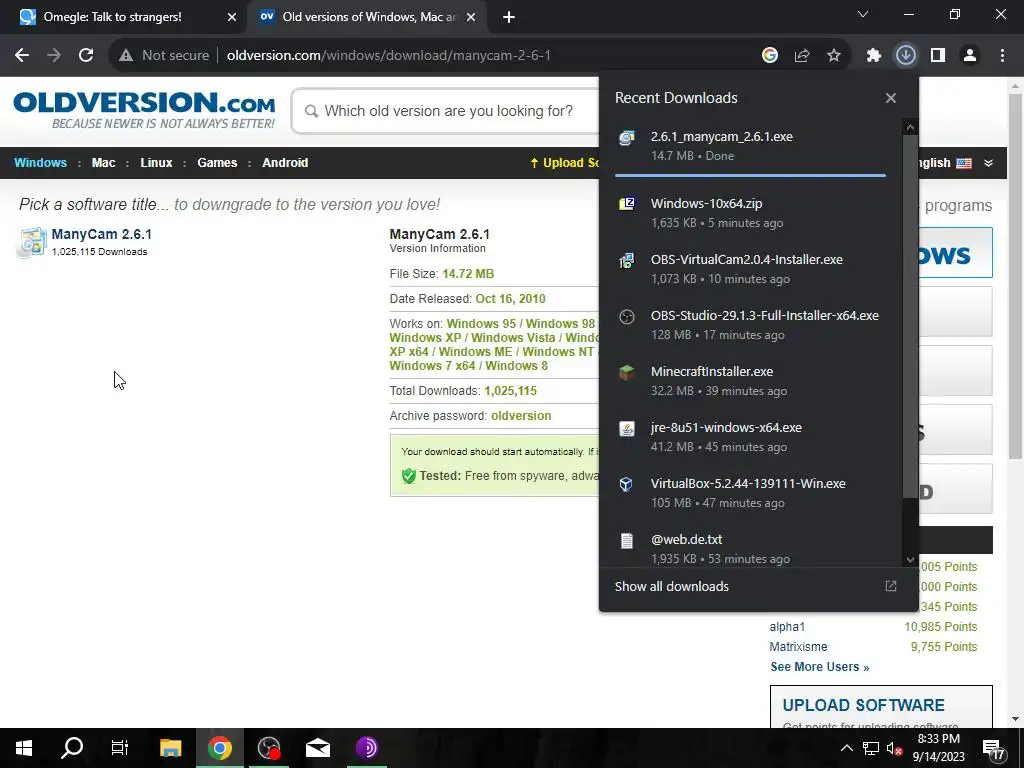
Task: Open the Mac nav menu item
Action: [103, 163]
